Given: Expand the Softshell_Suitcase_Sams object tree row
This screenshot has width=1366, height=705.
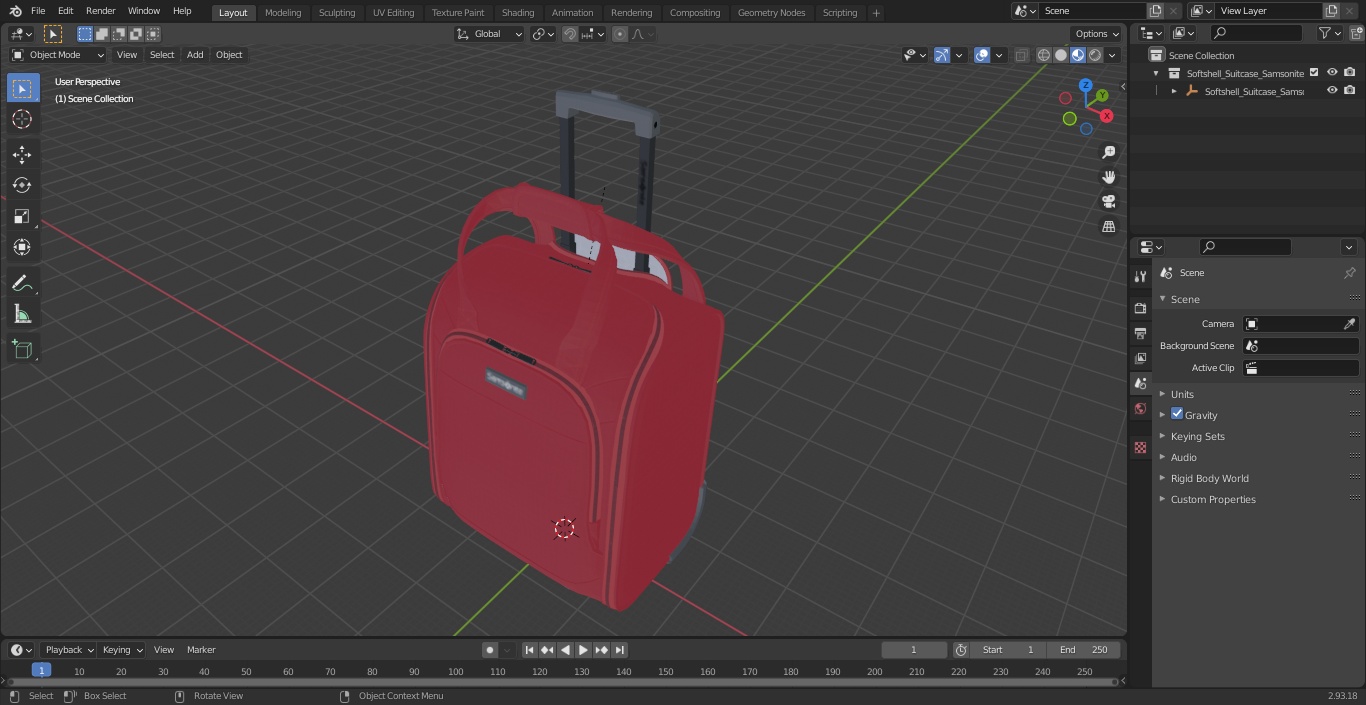Looking at the screenshot, I should point(1174,91).
